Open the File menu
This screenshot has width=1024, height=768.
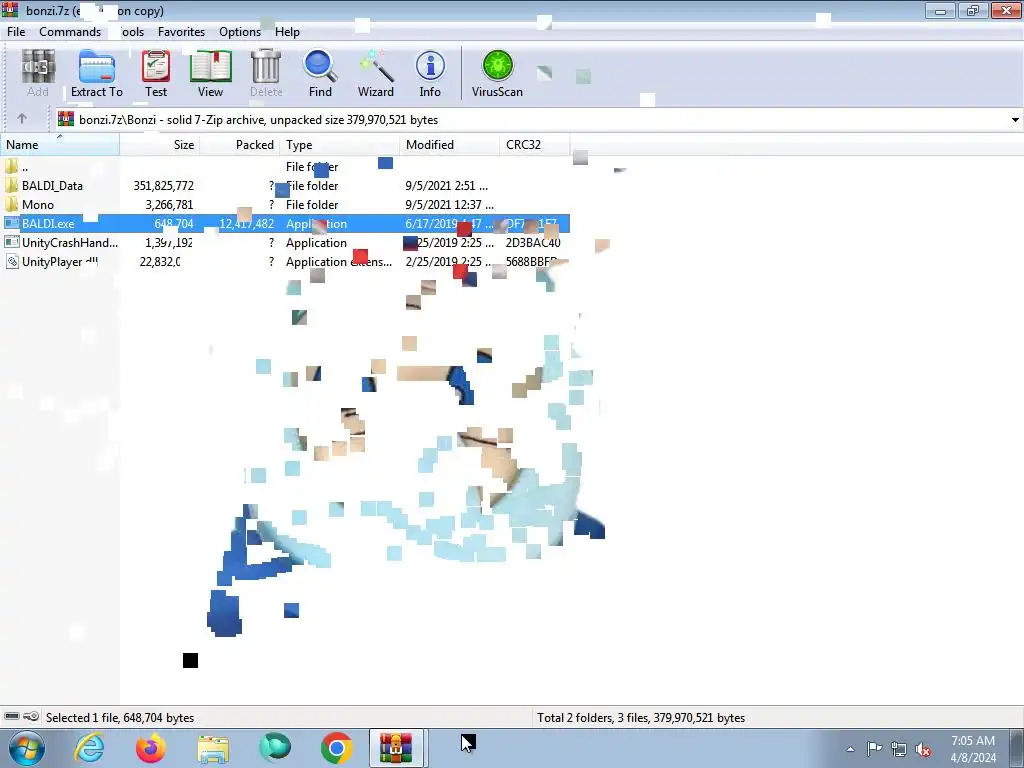[x=16, y=31]
